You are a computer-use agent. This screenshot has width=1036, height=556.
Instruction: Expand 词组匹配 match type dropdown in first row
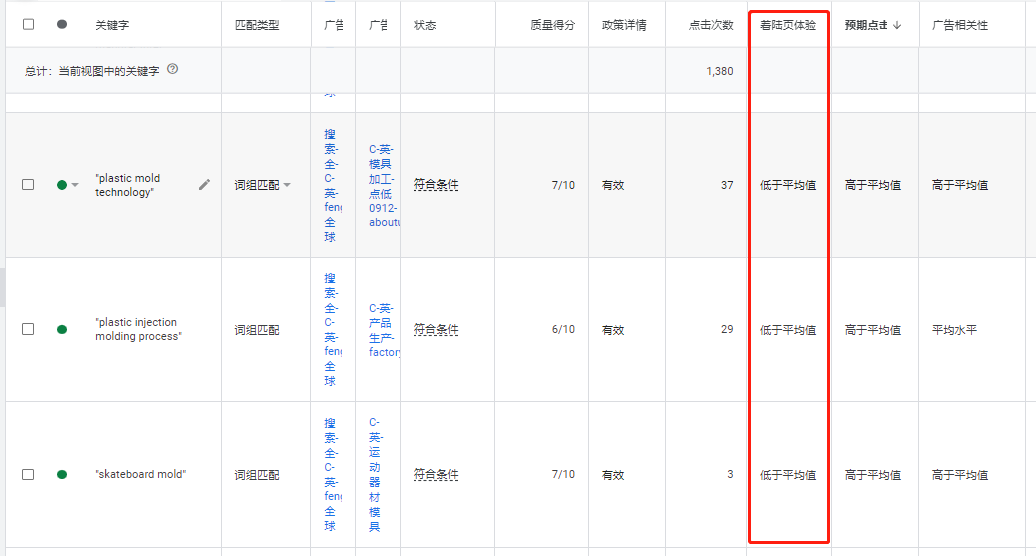pos(287,186)
